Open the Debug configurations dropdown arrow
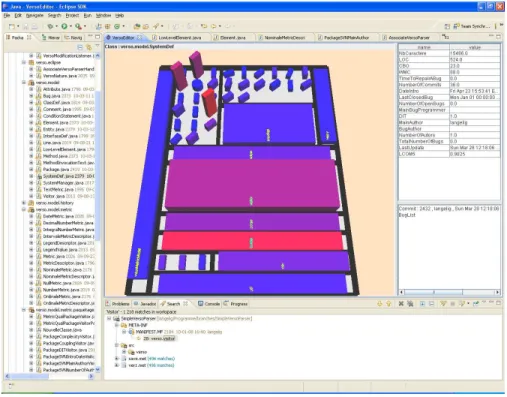Screen dimensions: 507x397 click(56, 26)
